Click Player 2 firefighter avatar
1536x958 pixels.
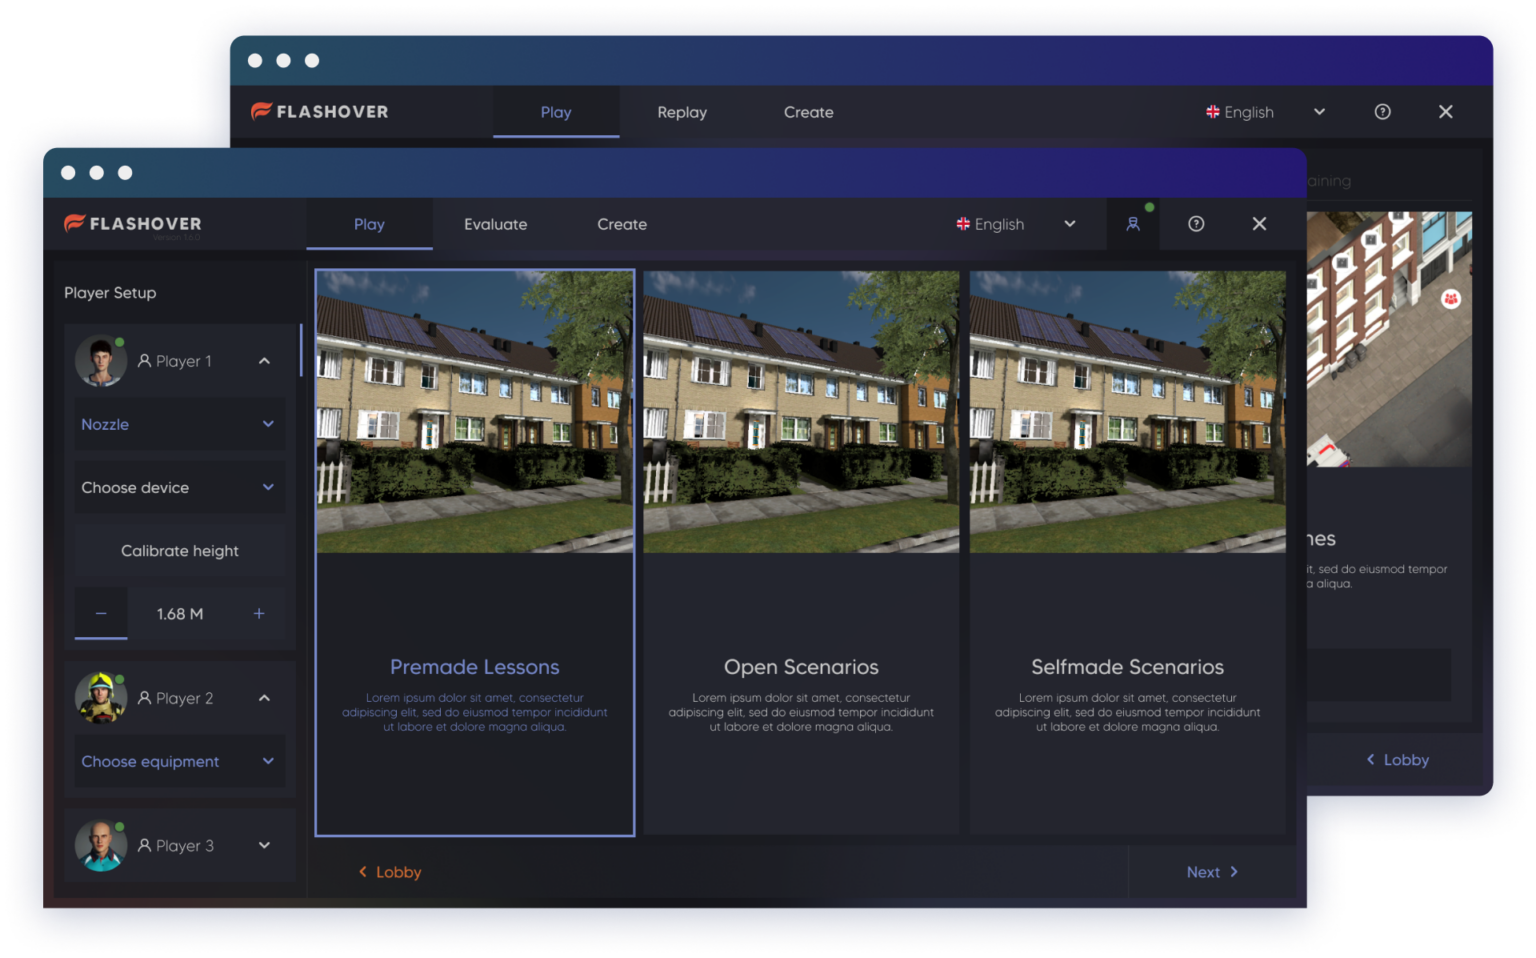pyautogui.click(x=100, y=698)
